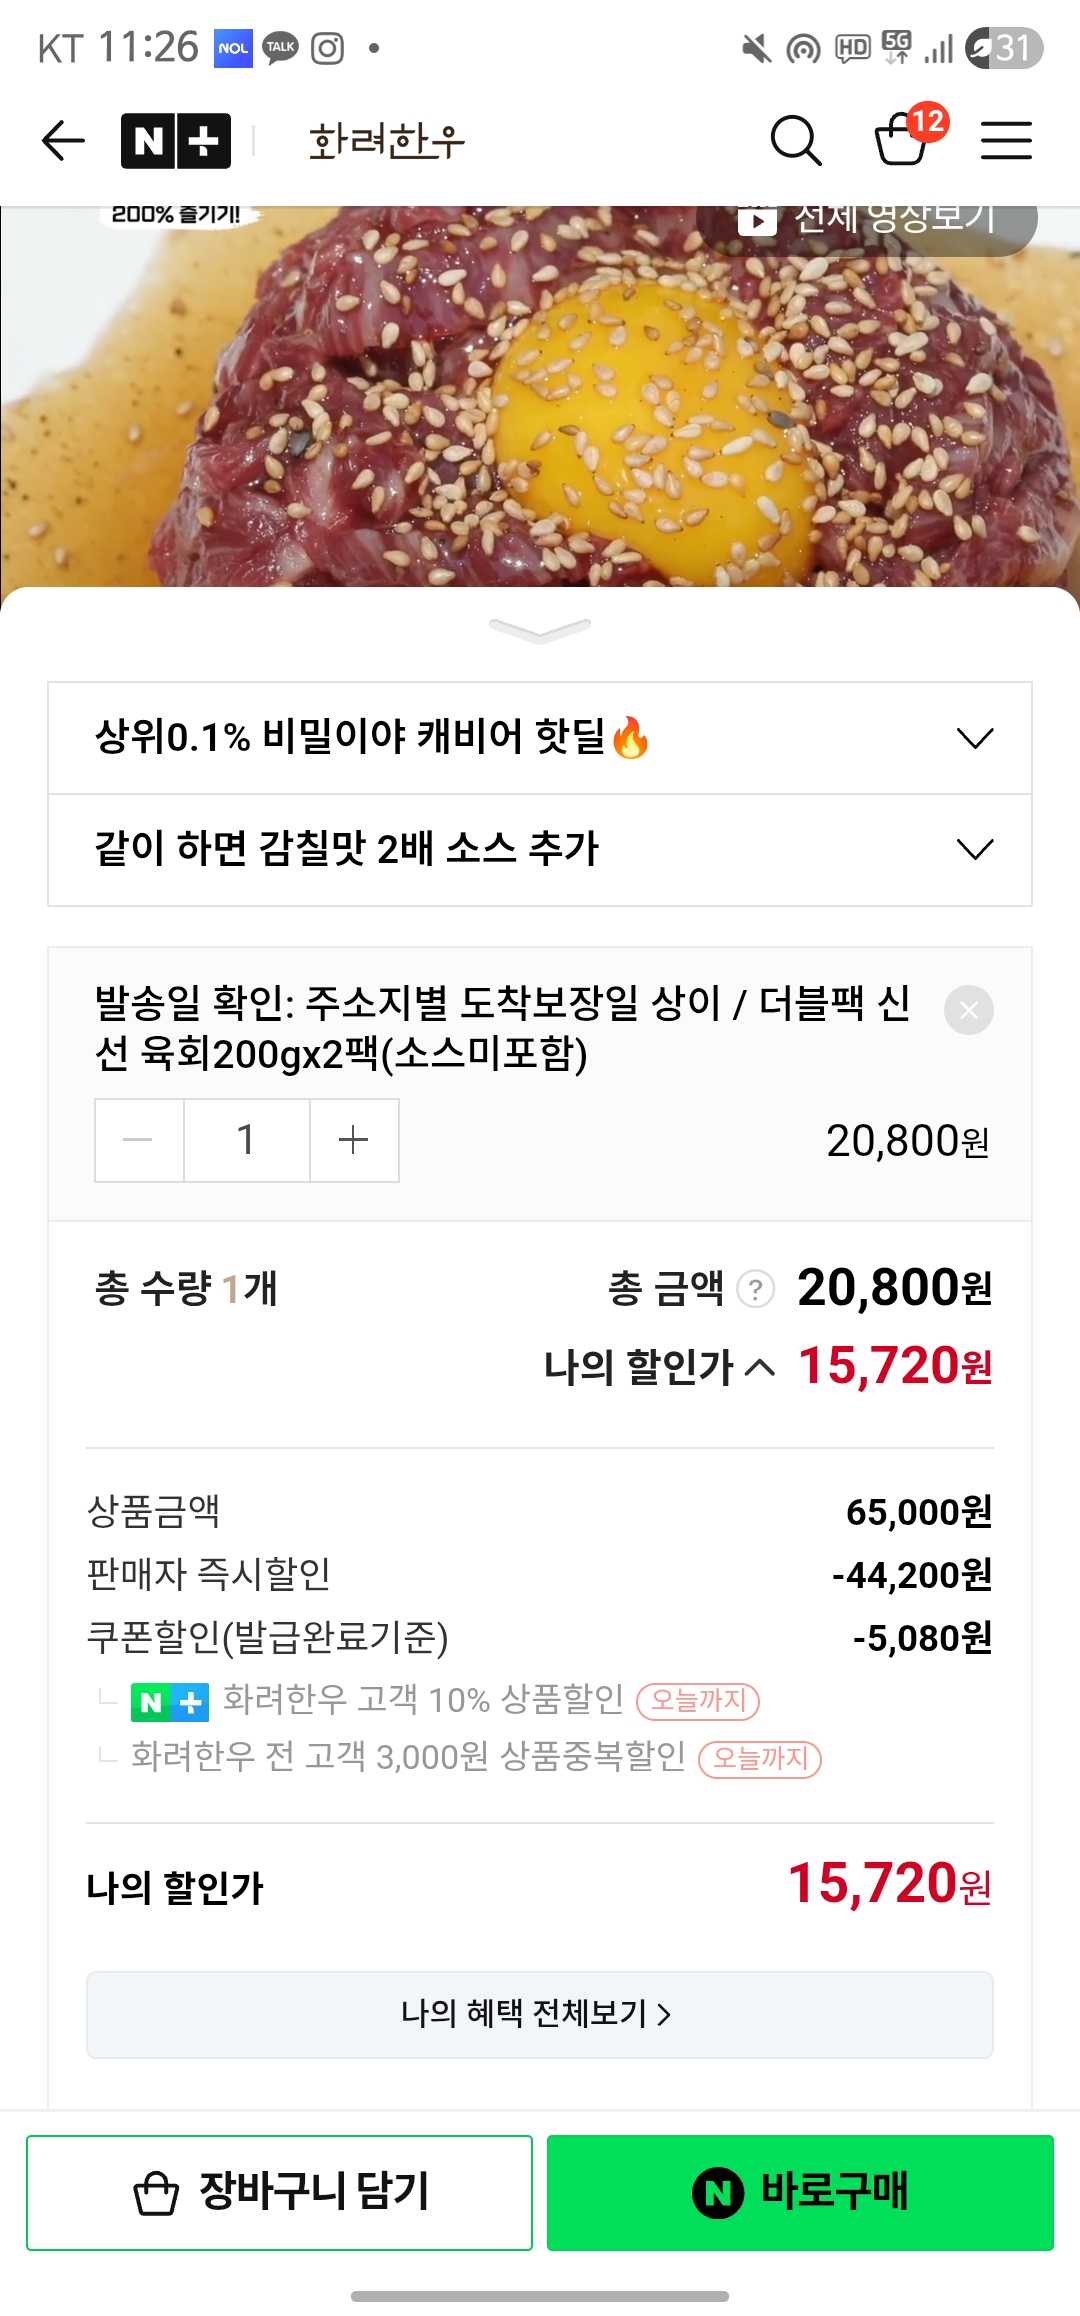Image resolution: width=1080 pixels, height=2316 pixels.
Task: Open the 화려한우 store title
Action: point(387,141)
